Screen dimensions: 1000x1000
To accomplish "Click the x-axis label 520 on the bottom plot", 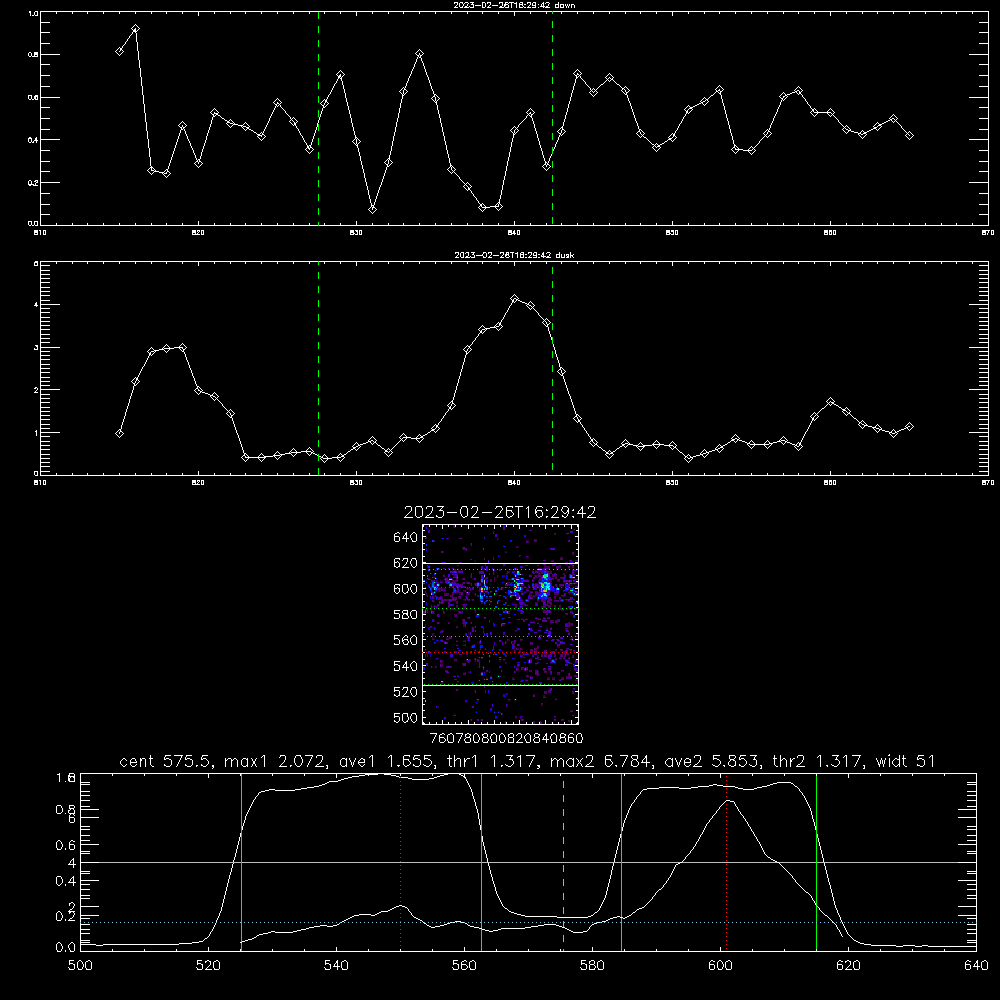I will (208, 966).
